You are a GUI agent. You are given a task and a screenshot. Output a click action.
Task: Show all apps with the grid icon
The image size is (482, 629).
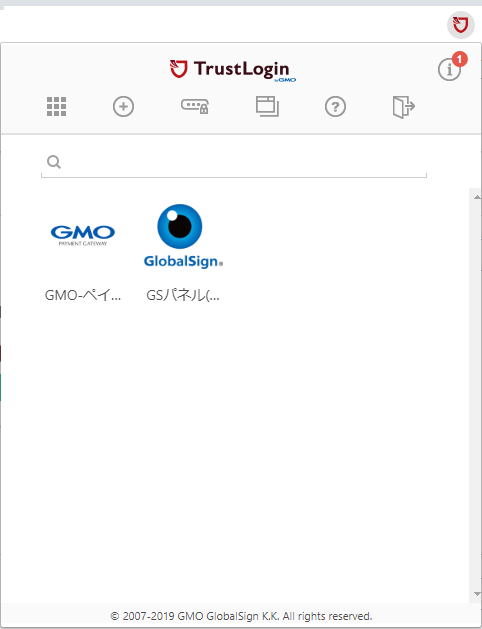pyautogui.click(x=57, y=107)
